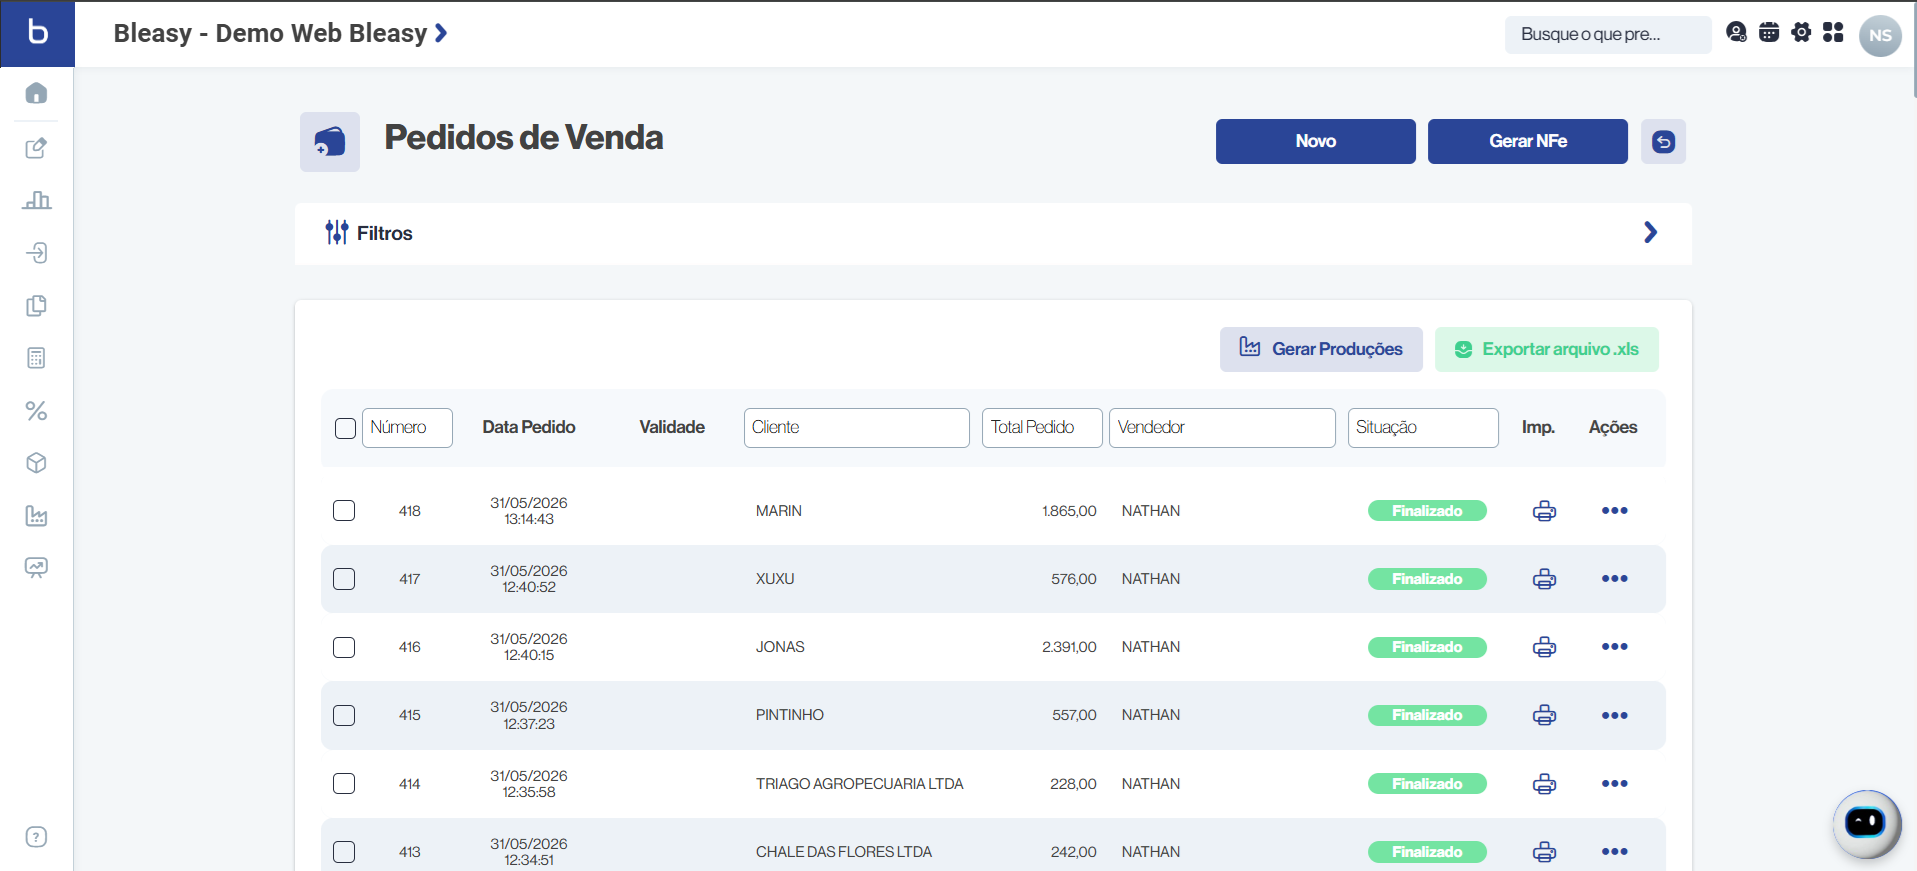Check the box for order 417
Image resolution: width=1917 pixels, height=871 pixels.
tap(344, 579)
